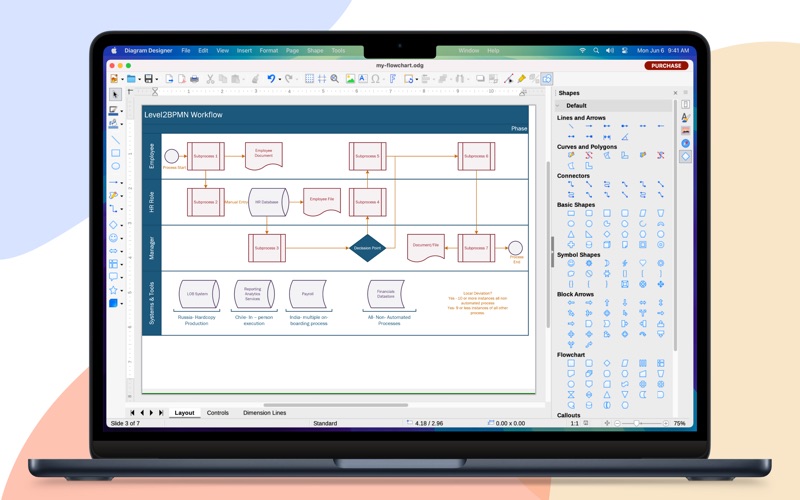Select the arrow Select tool

click(x=115, y=94)
